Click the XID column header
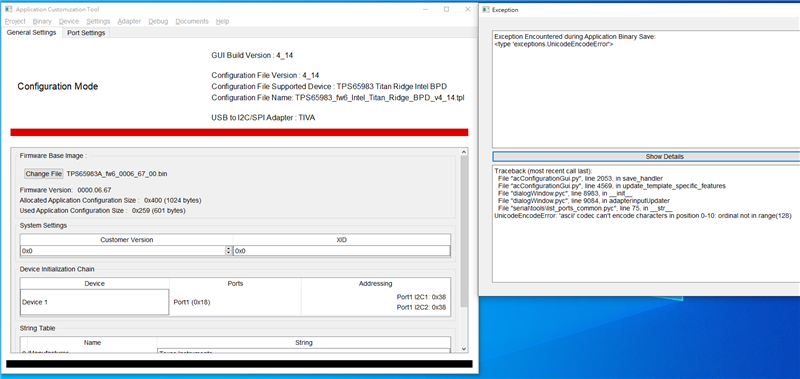The width and height of the screenshot is (800, 379). (342, 240)
